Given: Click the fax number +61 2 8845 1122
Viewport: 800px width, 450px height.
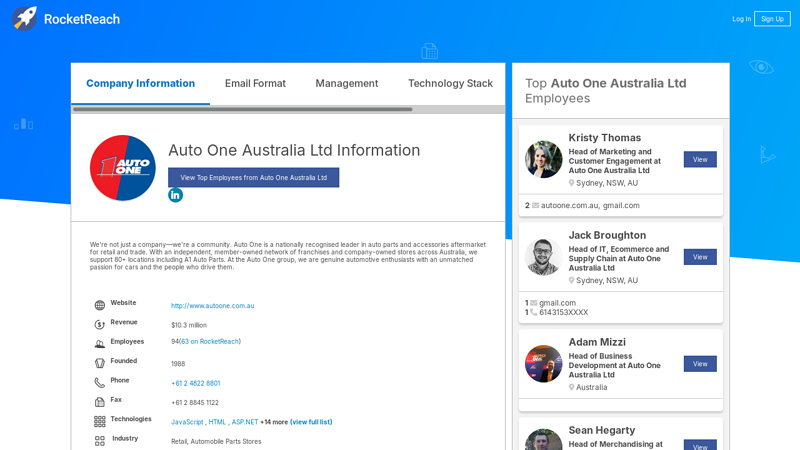Looking at the screenshot, I should 195,403.
